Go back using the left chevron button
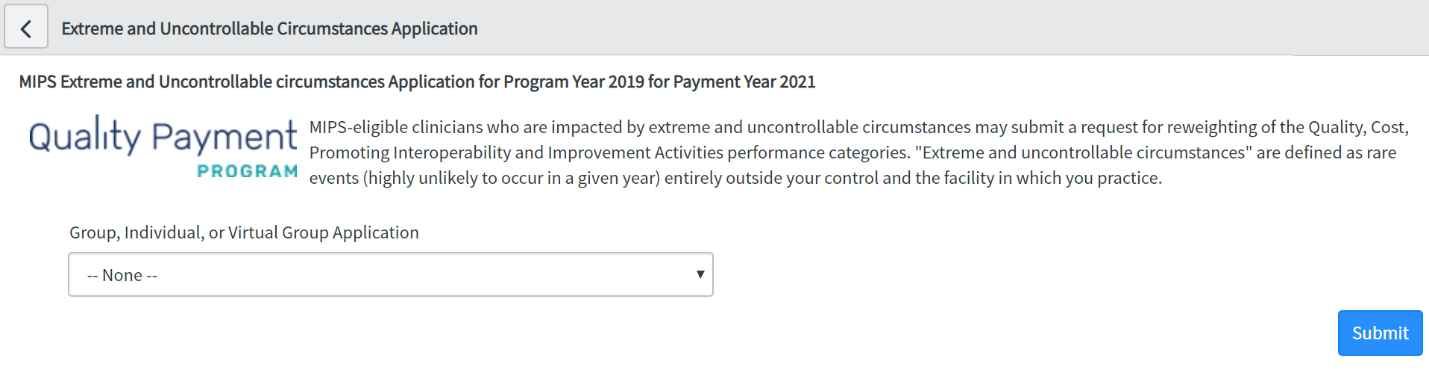Viewport: 1429px width, 373px height. 26,28
